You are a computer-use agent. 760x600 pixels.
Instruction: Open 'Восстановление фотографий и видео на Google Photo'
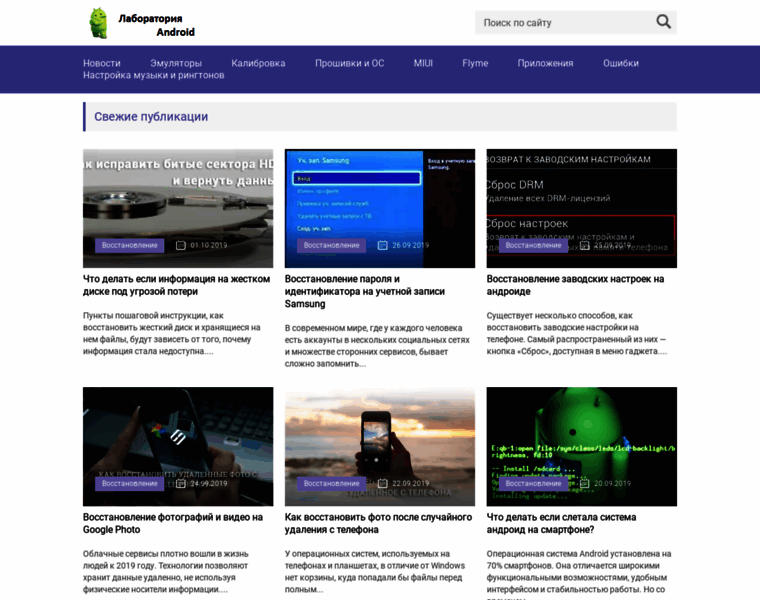[x=173, y=523]
